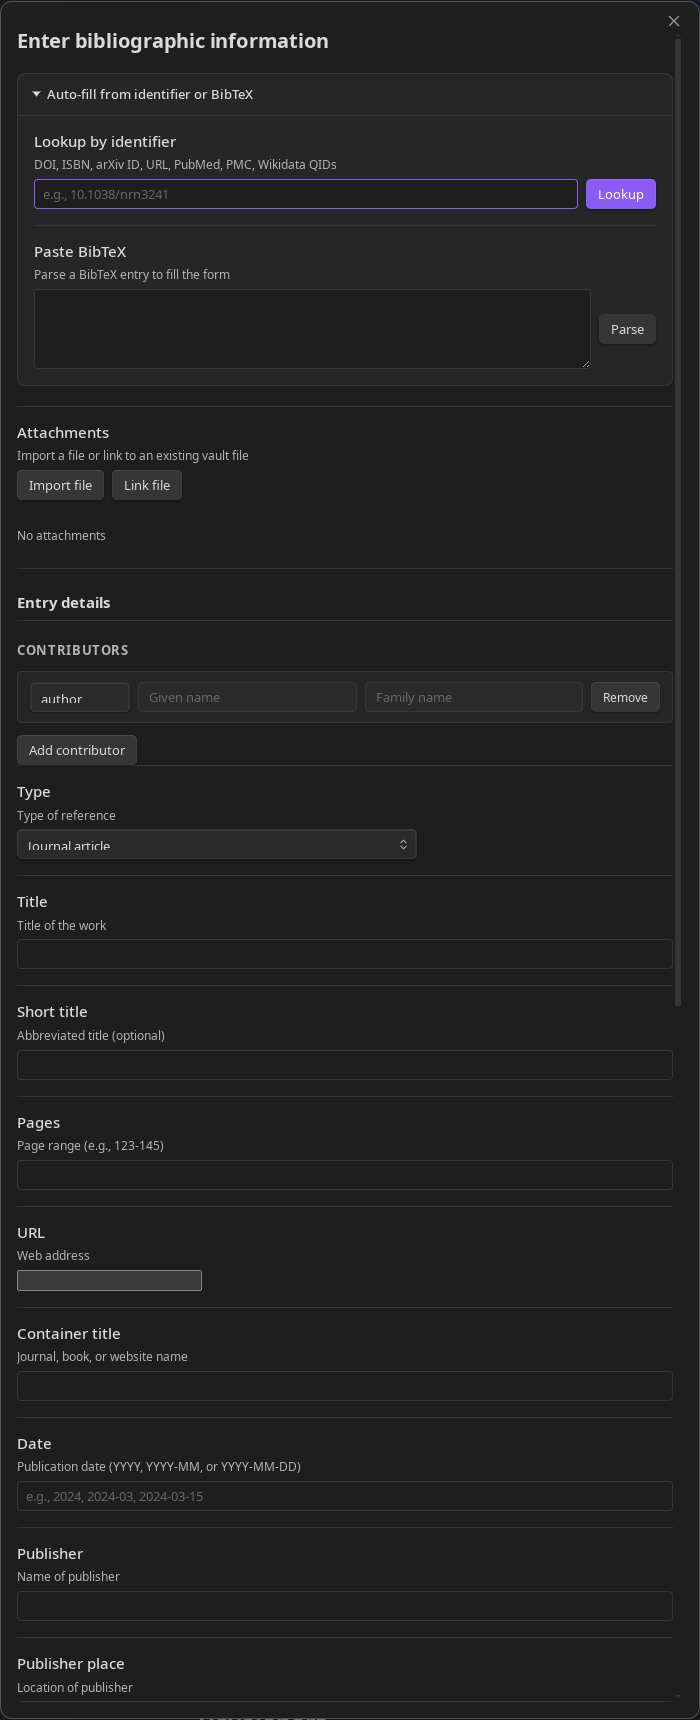This screenshot has width=700, height=1720.
Task: Focus the Given name field
Action: click(x=247, y=697)
